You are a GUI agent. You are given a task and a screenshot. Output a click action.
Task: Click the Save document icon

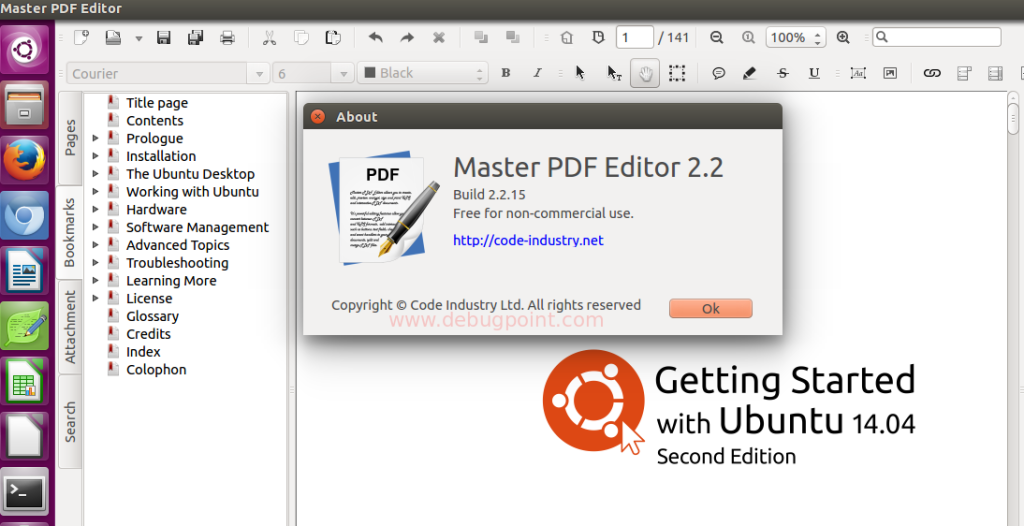pyautogui.click(x=164, y=38)
